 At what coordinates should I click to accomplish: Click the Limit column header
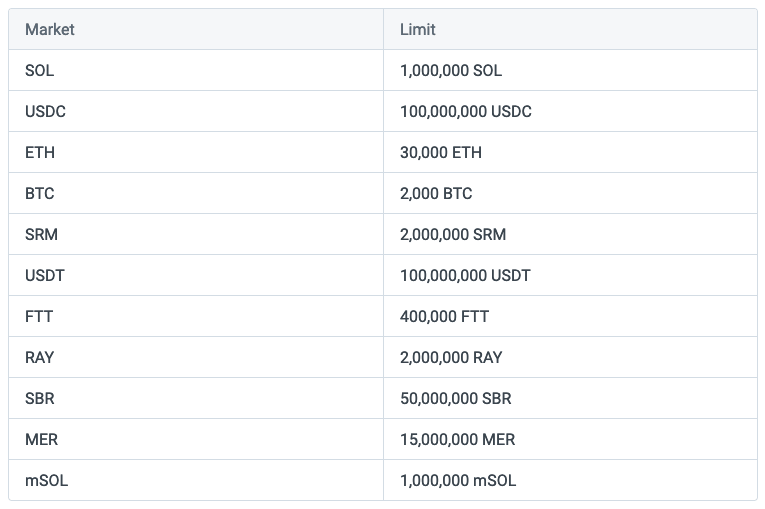click(x=570, y=29)
